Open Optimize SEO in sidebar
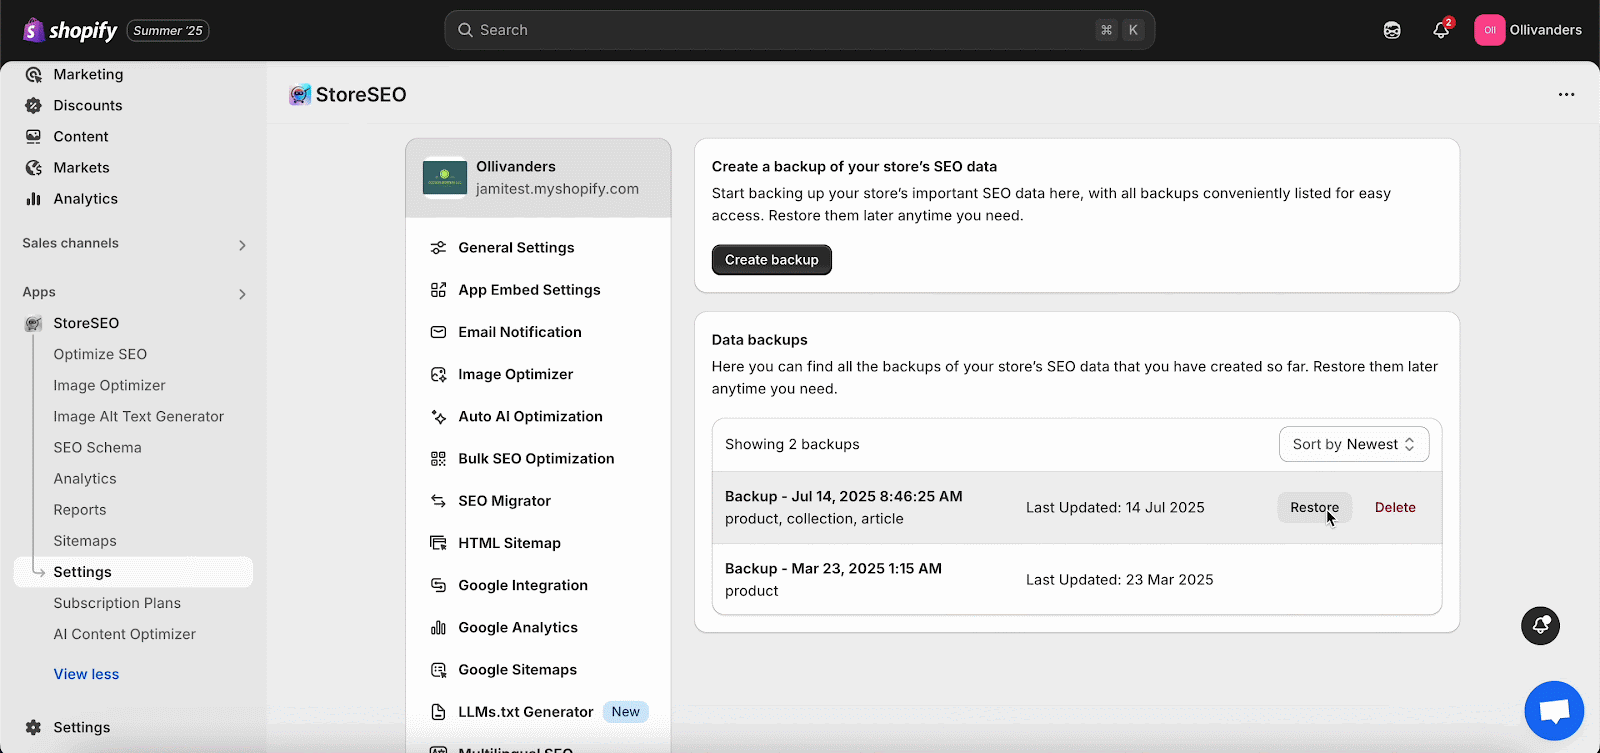Screen dimensions: 1600x753 click(100, 354)
